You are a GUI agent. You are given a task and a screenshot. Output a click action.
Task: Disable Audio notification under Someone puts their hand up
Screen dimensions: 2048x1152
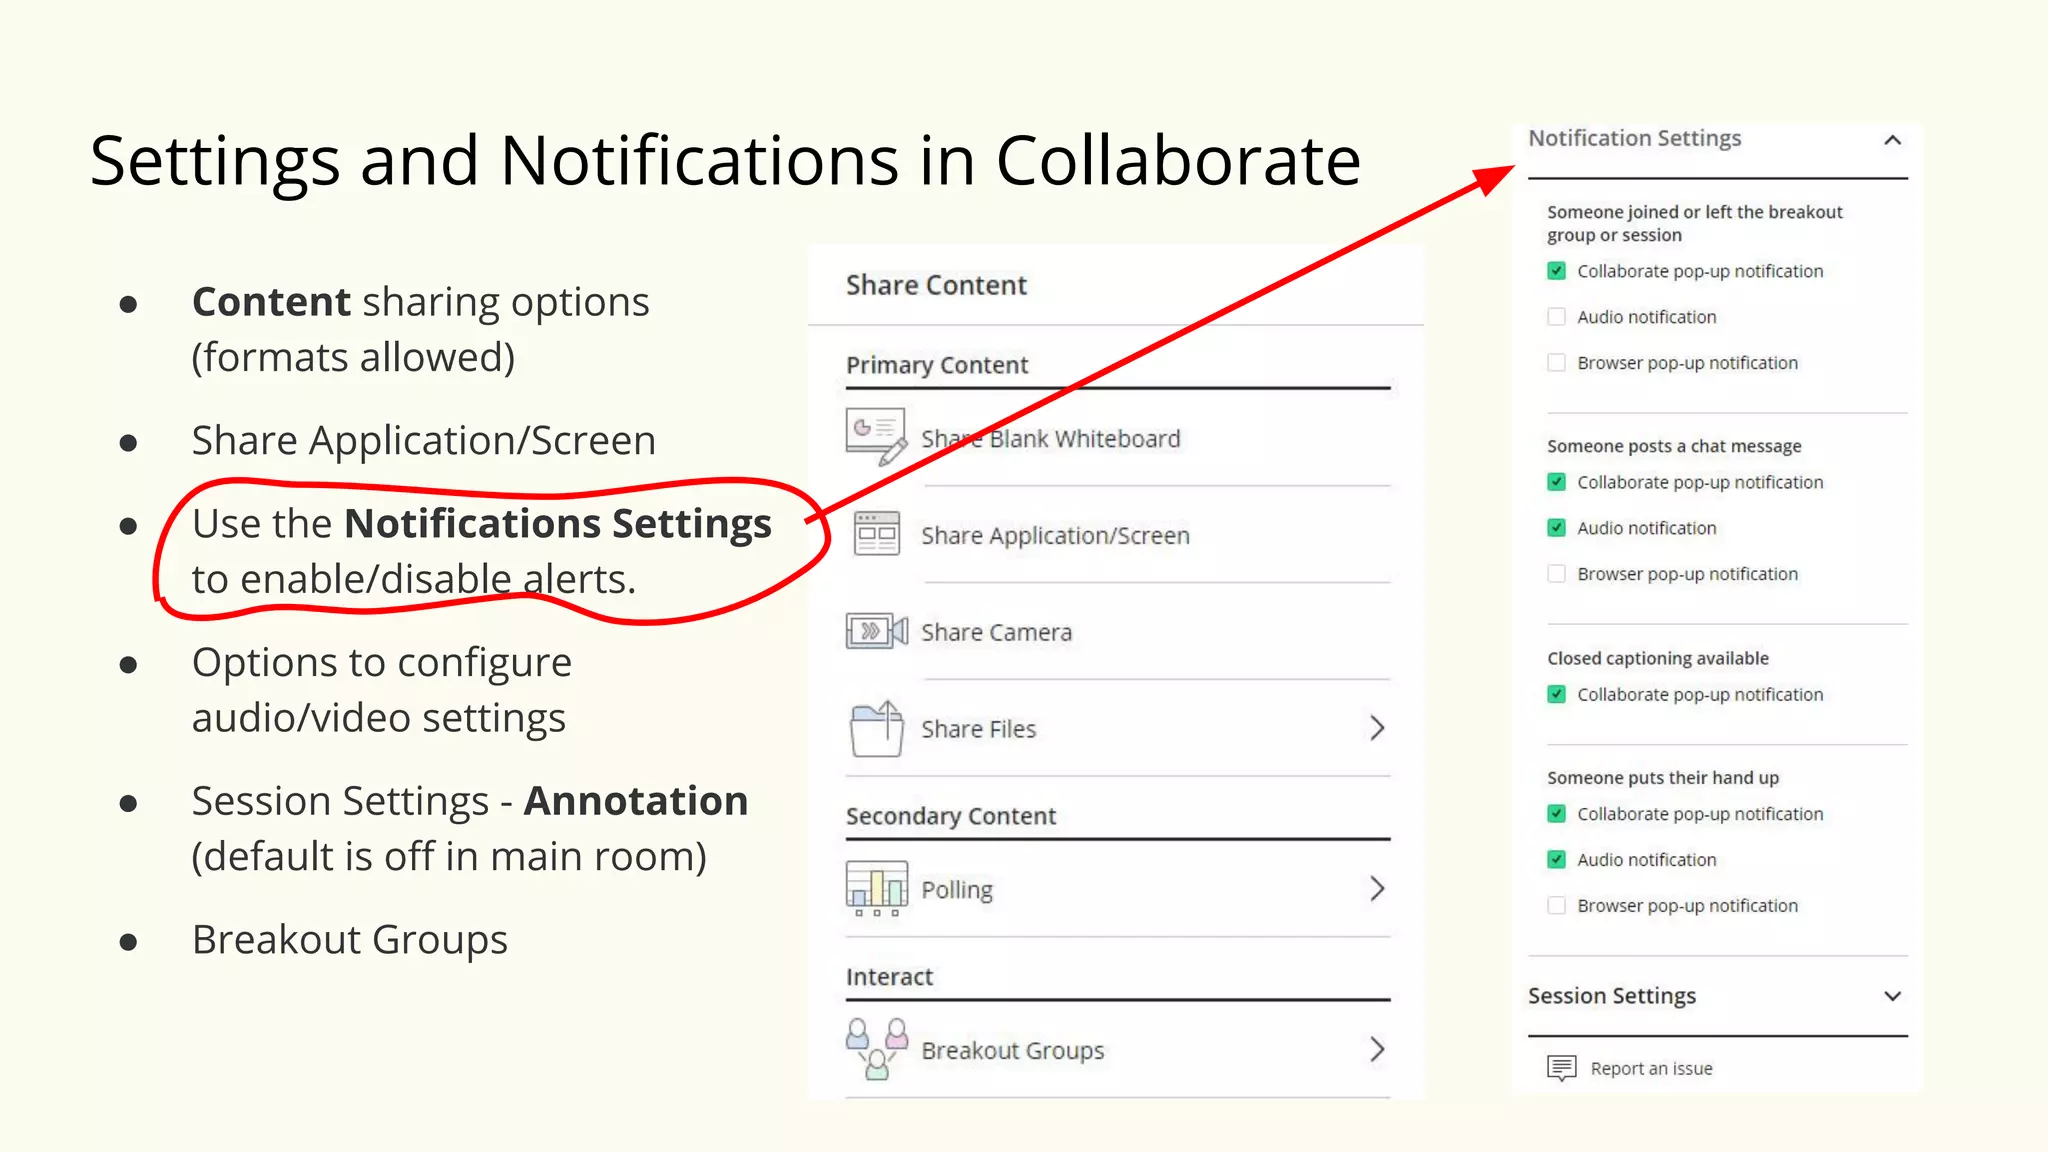(1556, 860)
